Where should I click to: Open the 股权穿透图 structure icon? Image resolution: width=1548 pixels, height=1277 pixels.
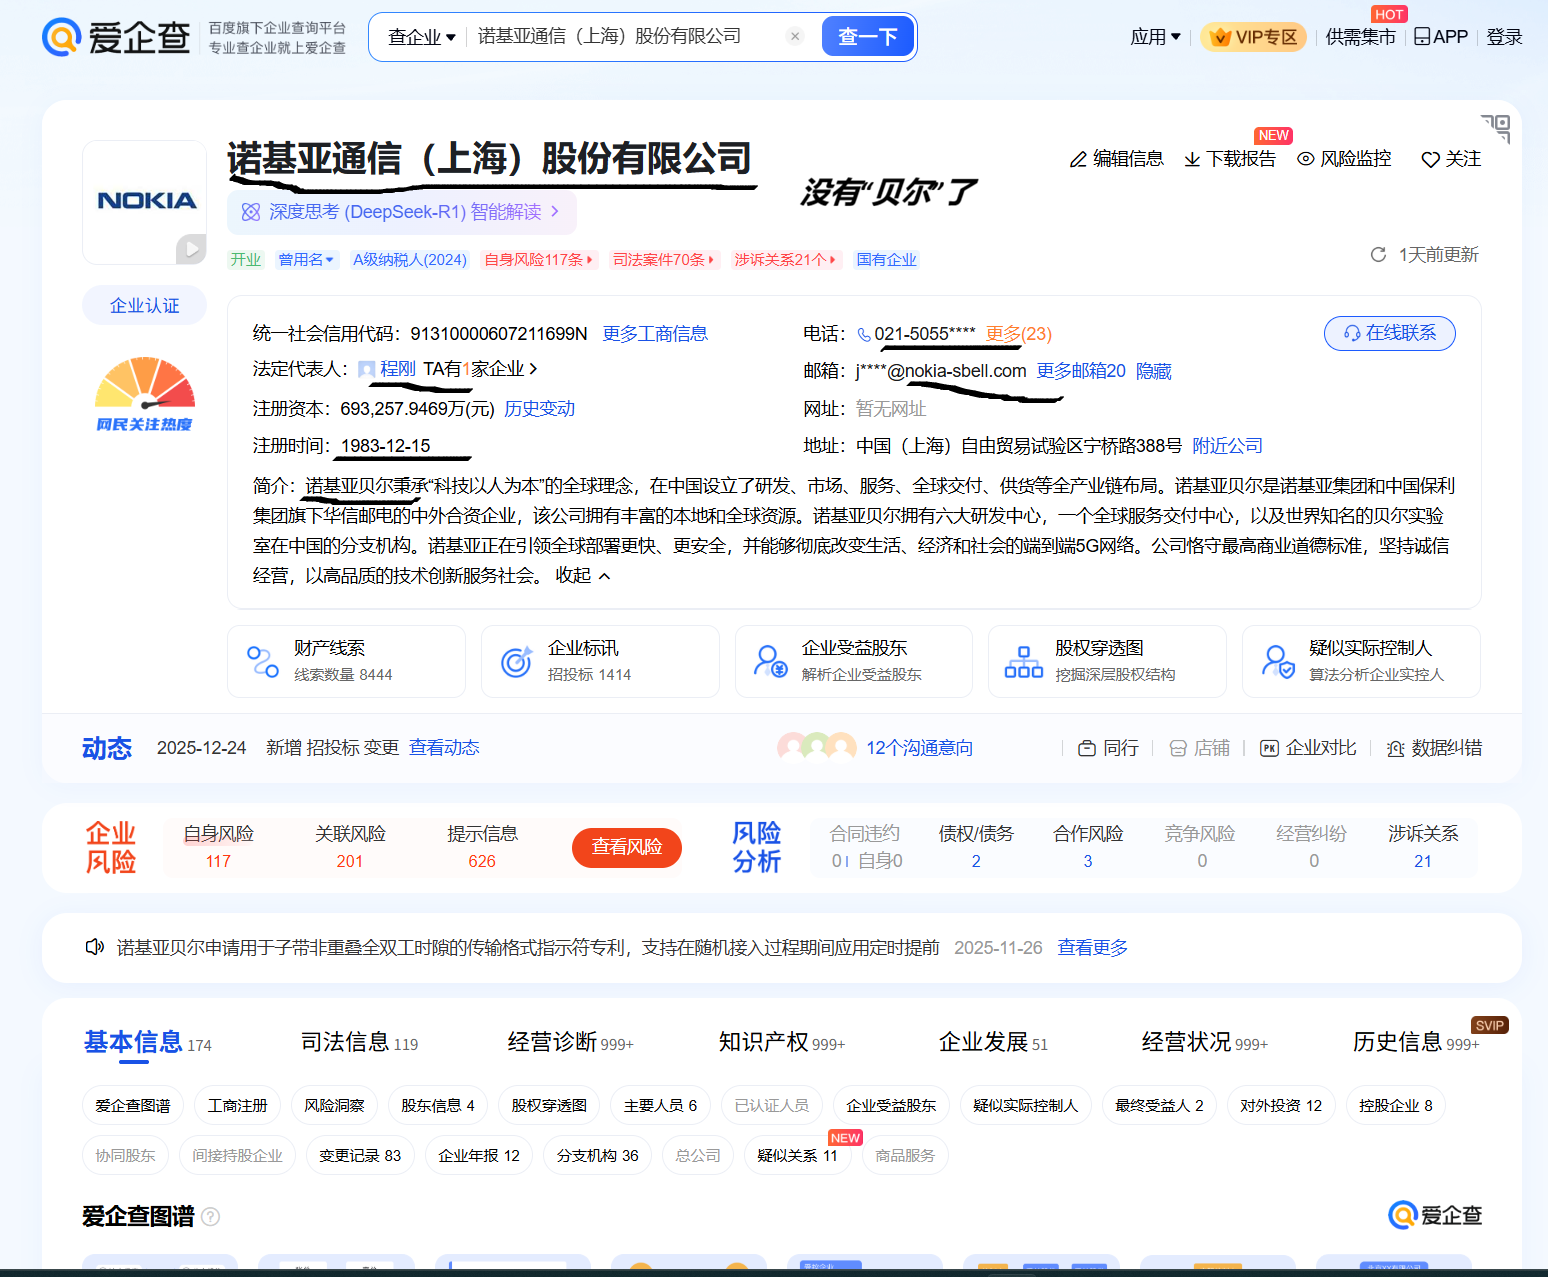[1023, 661]
